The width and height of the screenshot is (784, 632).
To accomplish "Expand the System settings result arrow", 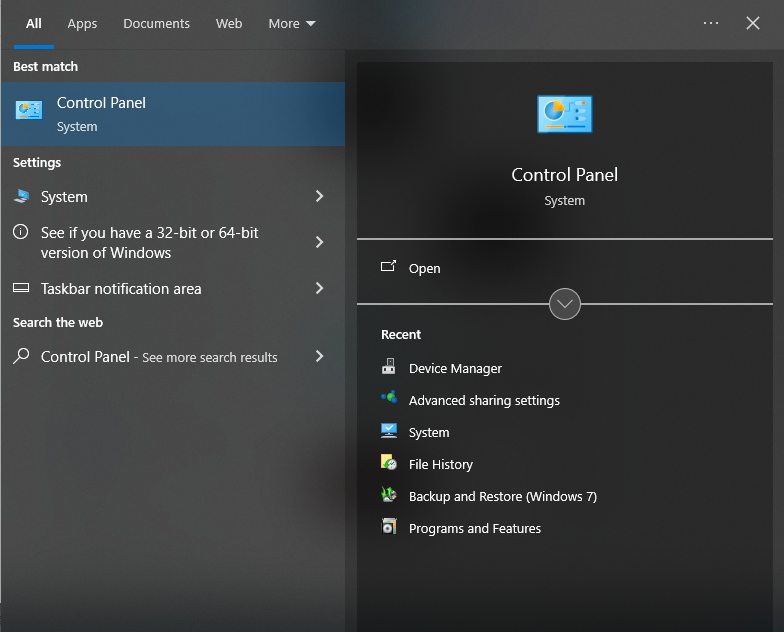I will 320,196.
